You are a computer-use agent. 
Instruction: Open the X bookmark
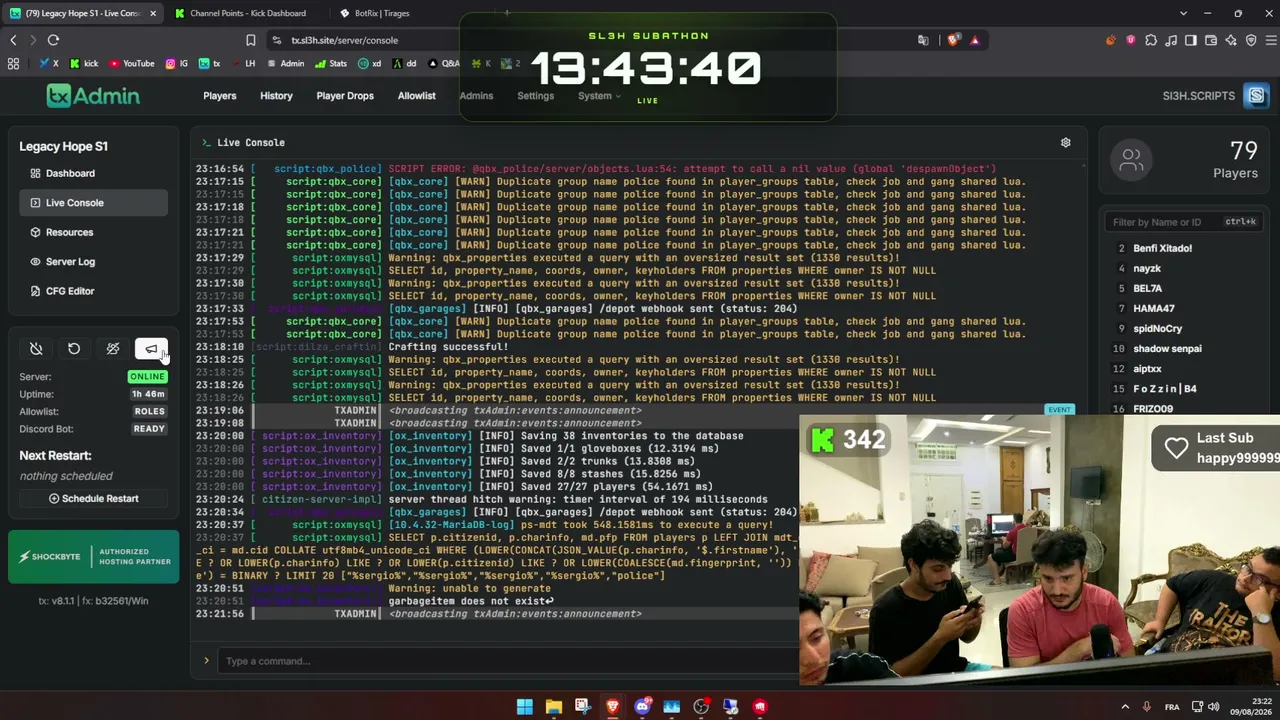pos(49,63)
